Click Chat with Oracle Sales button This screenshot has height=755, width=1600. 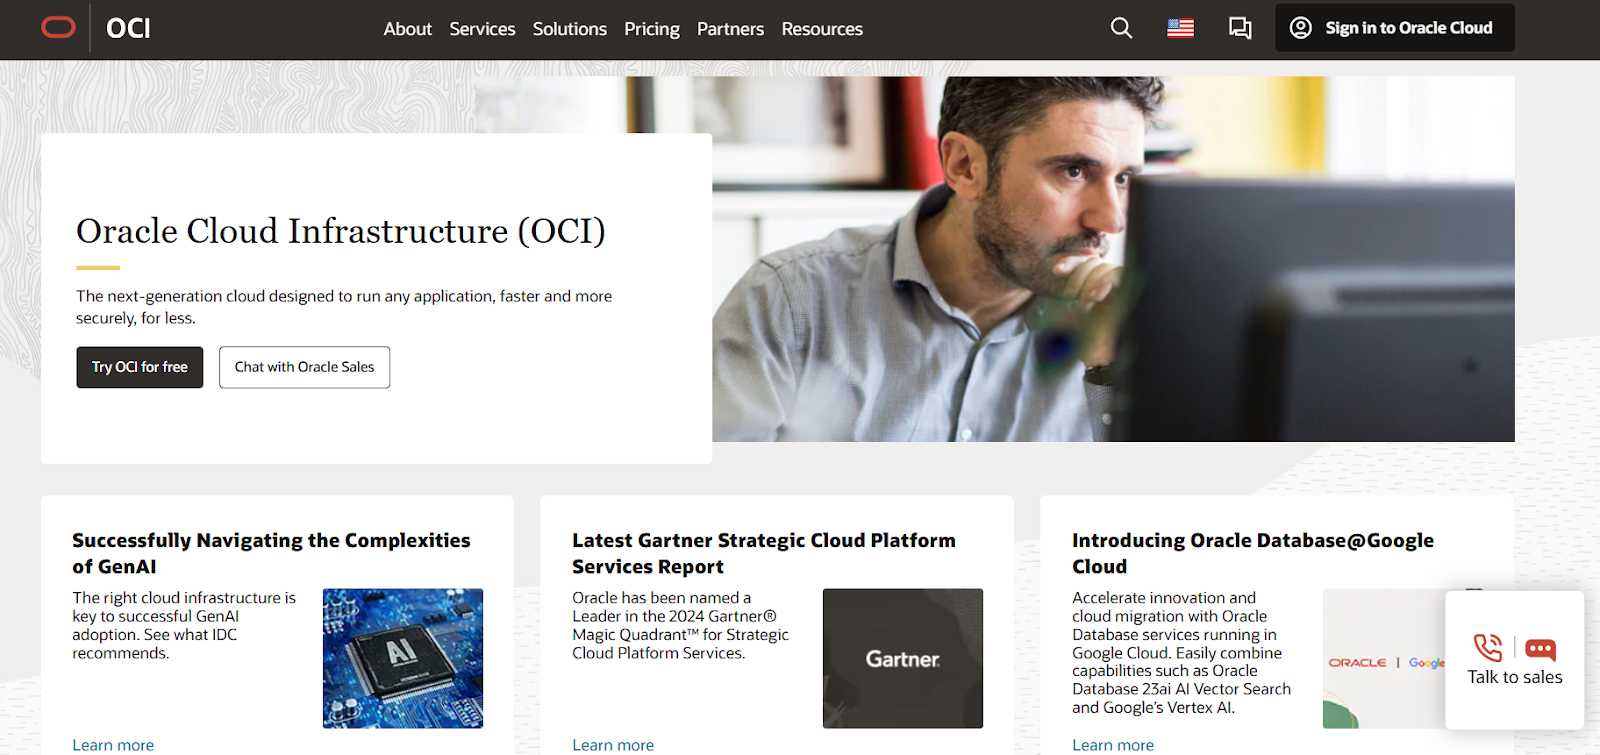[305, 367]
